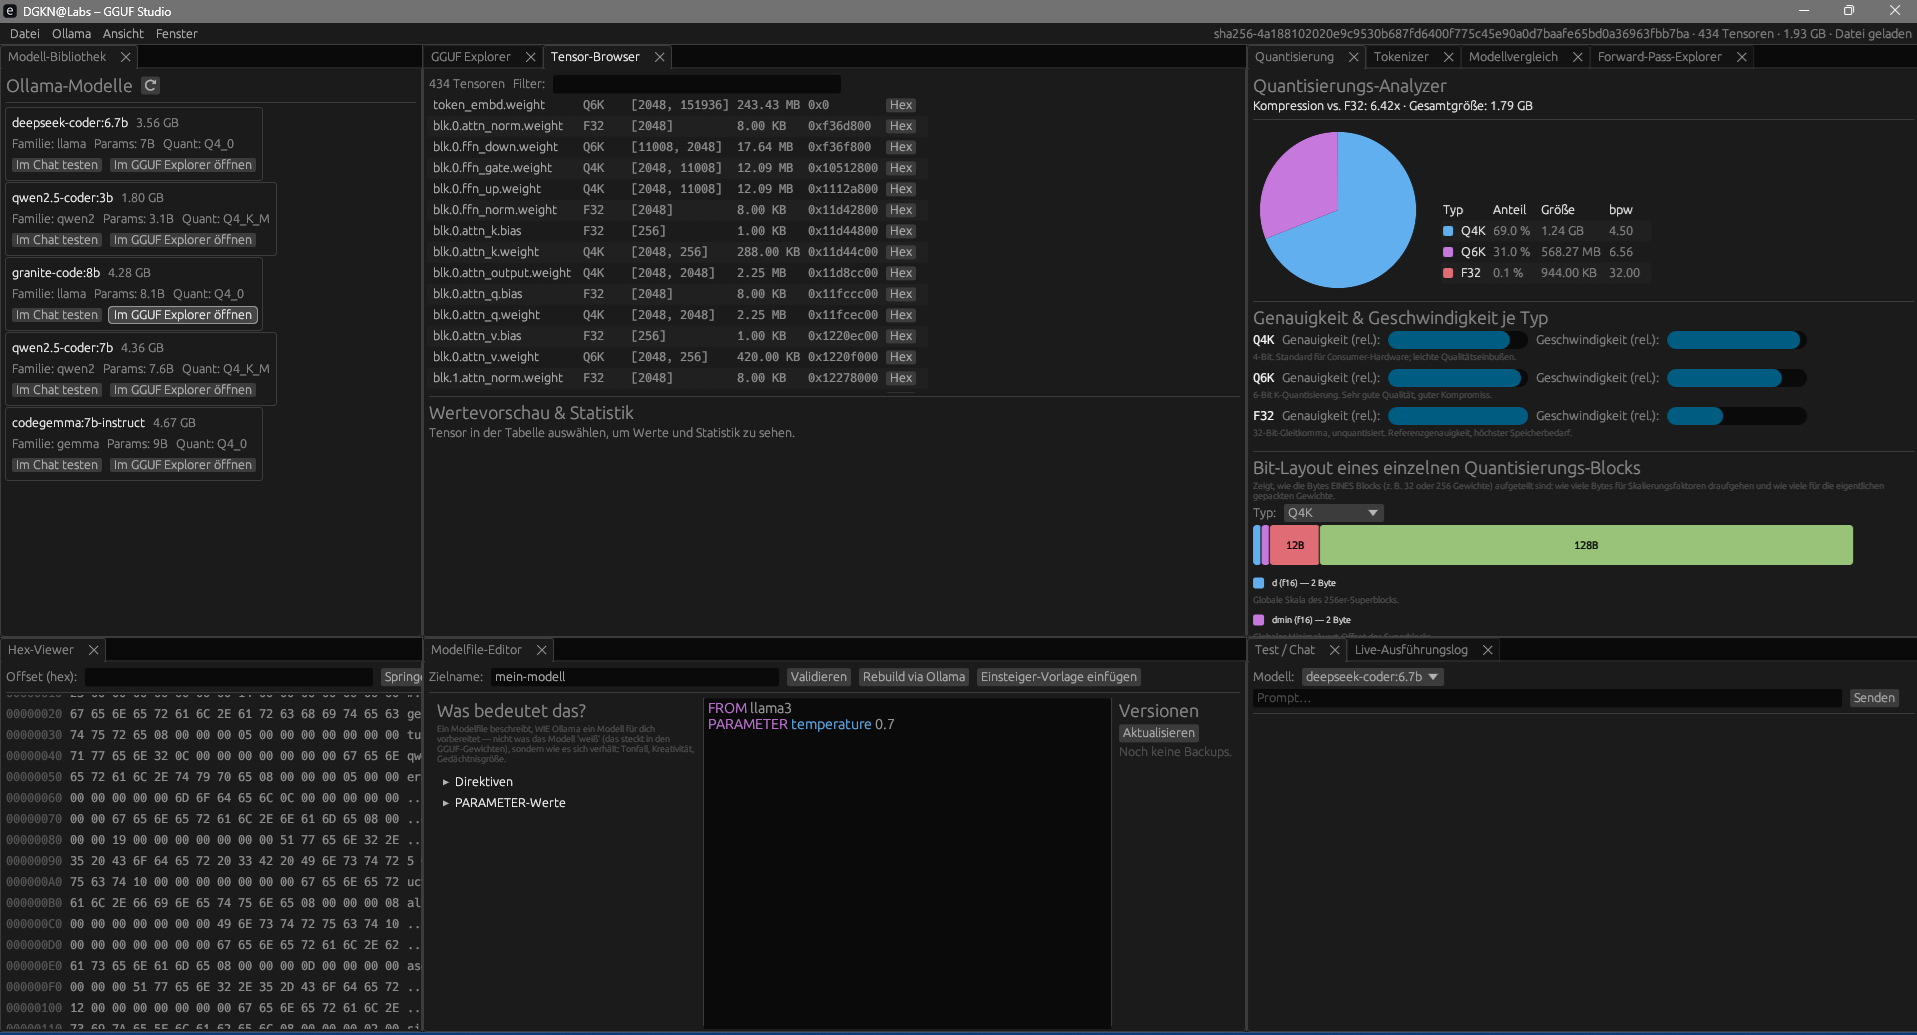
Task: Open Hex for blk.0.attn_q.weight row
Action: point(901,315)
